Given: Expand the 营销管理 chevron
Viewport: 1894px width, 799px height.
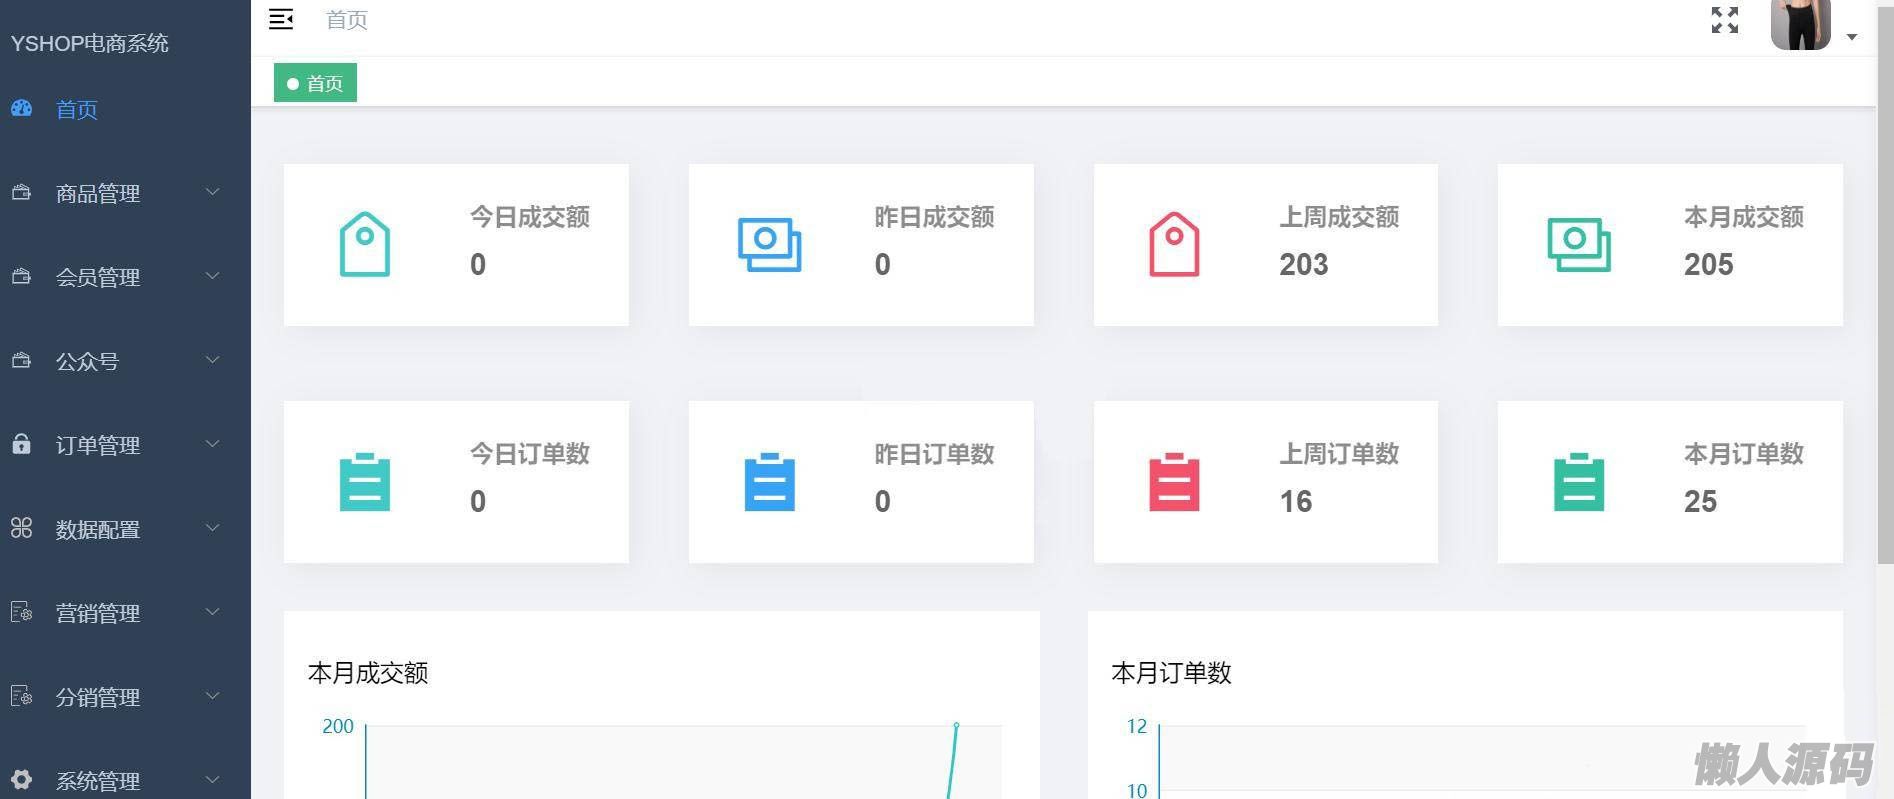Looking at the screenshot, I should tap(212, 612).
